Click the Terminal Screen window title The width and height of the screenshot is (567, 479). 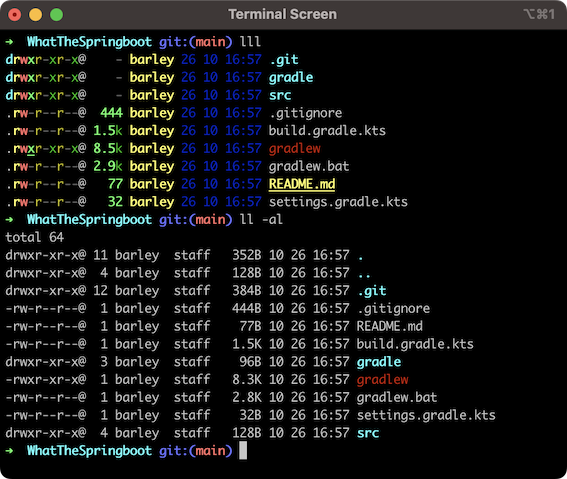point(282,14)
